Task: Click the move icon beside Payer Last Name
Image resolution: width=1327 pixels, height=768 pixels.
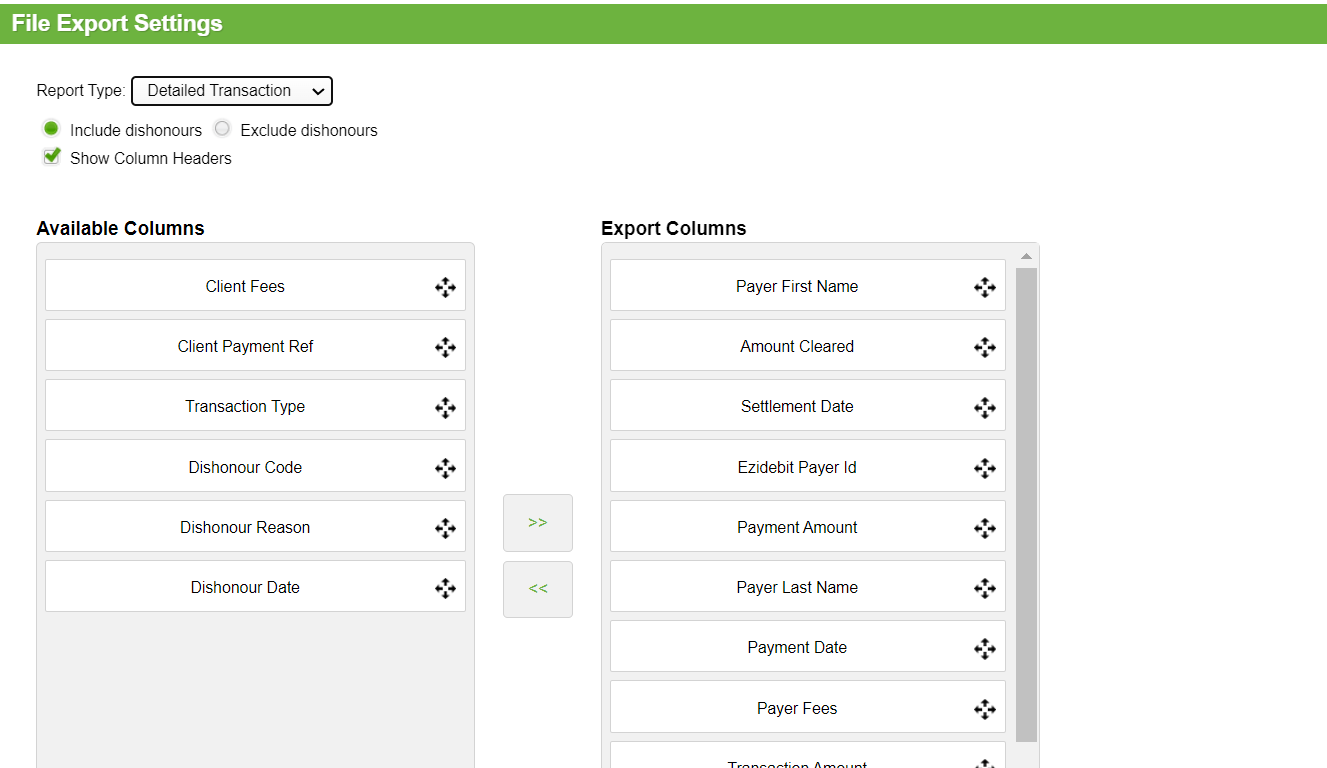Action: (x=985, y=588)
